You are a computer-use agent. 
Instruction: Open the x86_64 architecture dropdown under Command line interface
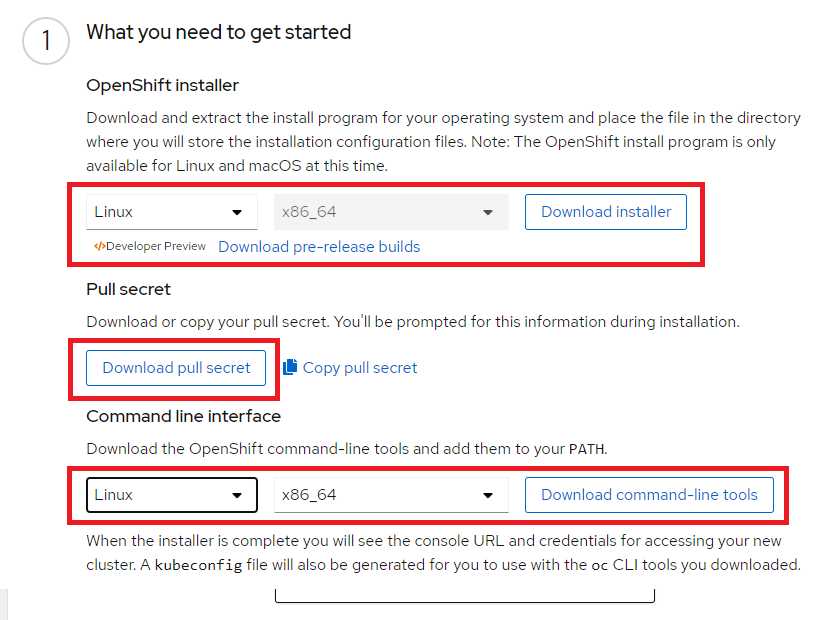[x=390, y=495]
